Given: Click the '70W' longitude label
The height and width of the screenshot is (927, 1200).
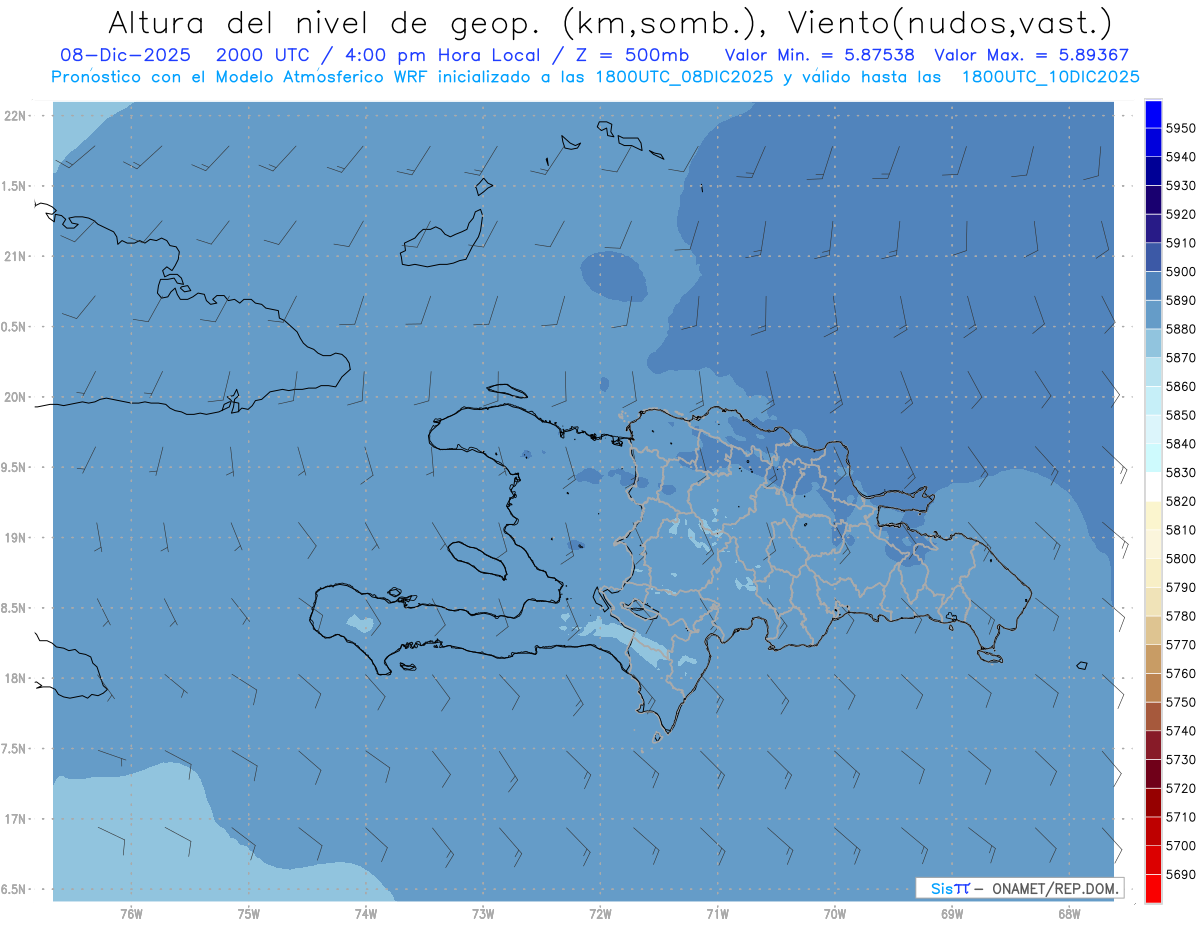Looking at the screenshot, I should (835, 914).
